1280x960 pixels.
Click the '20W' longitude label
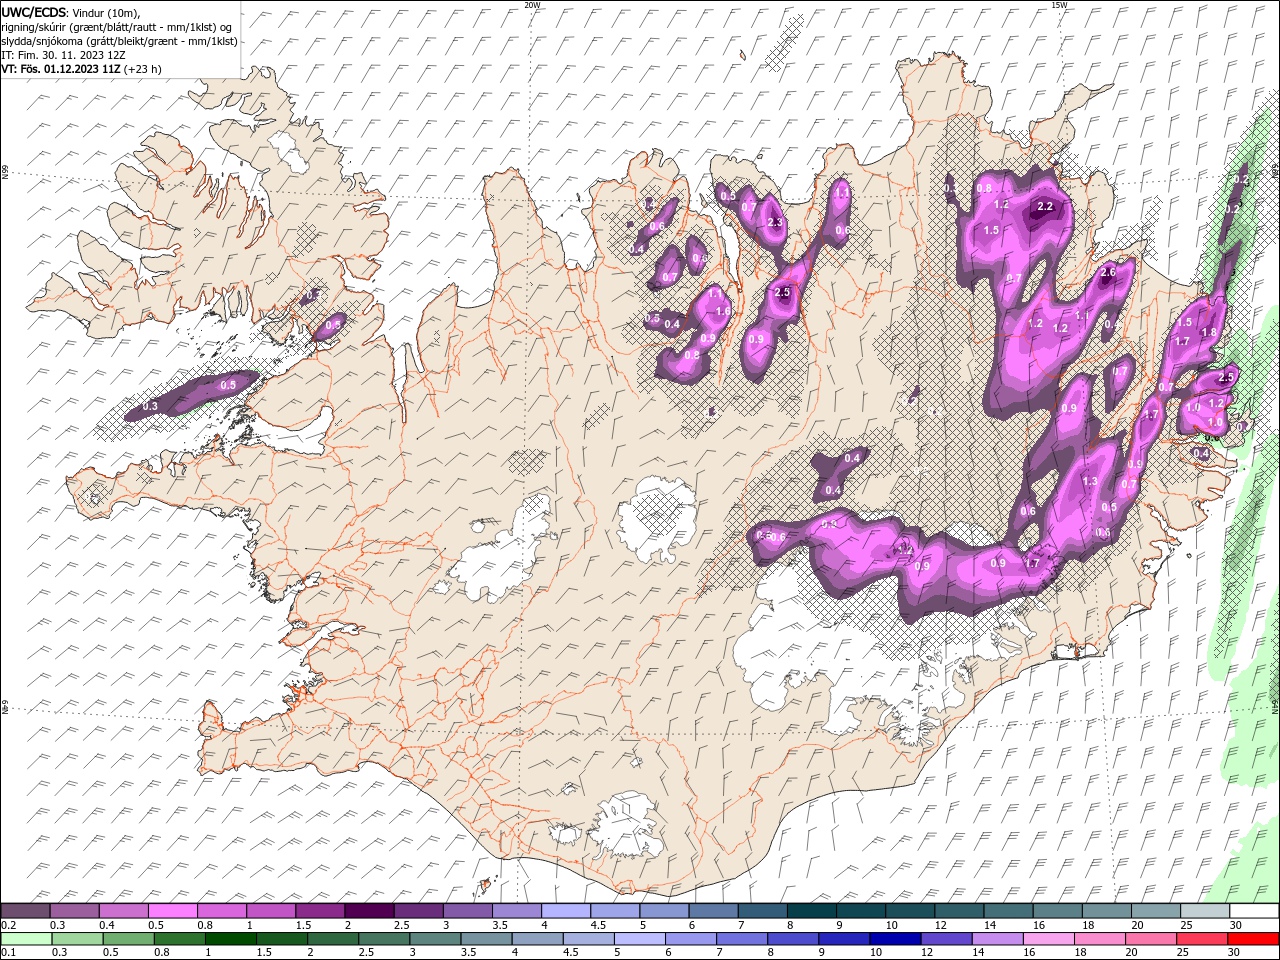tap(532, 5)
